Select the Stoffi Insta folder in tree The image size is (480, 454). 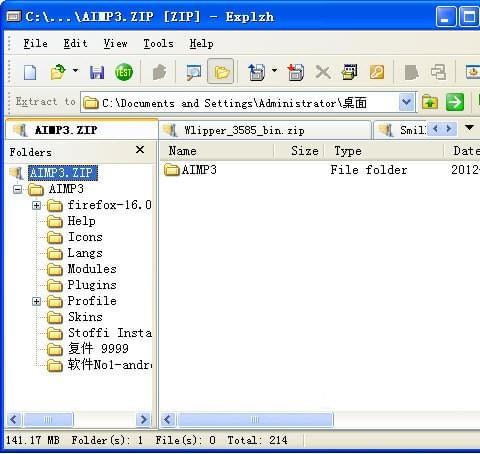(x=110, y=333)
